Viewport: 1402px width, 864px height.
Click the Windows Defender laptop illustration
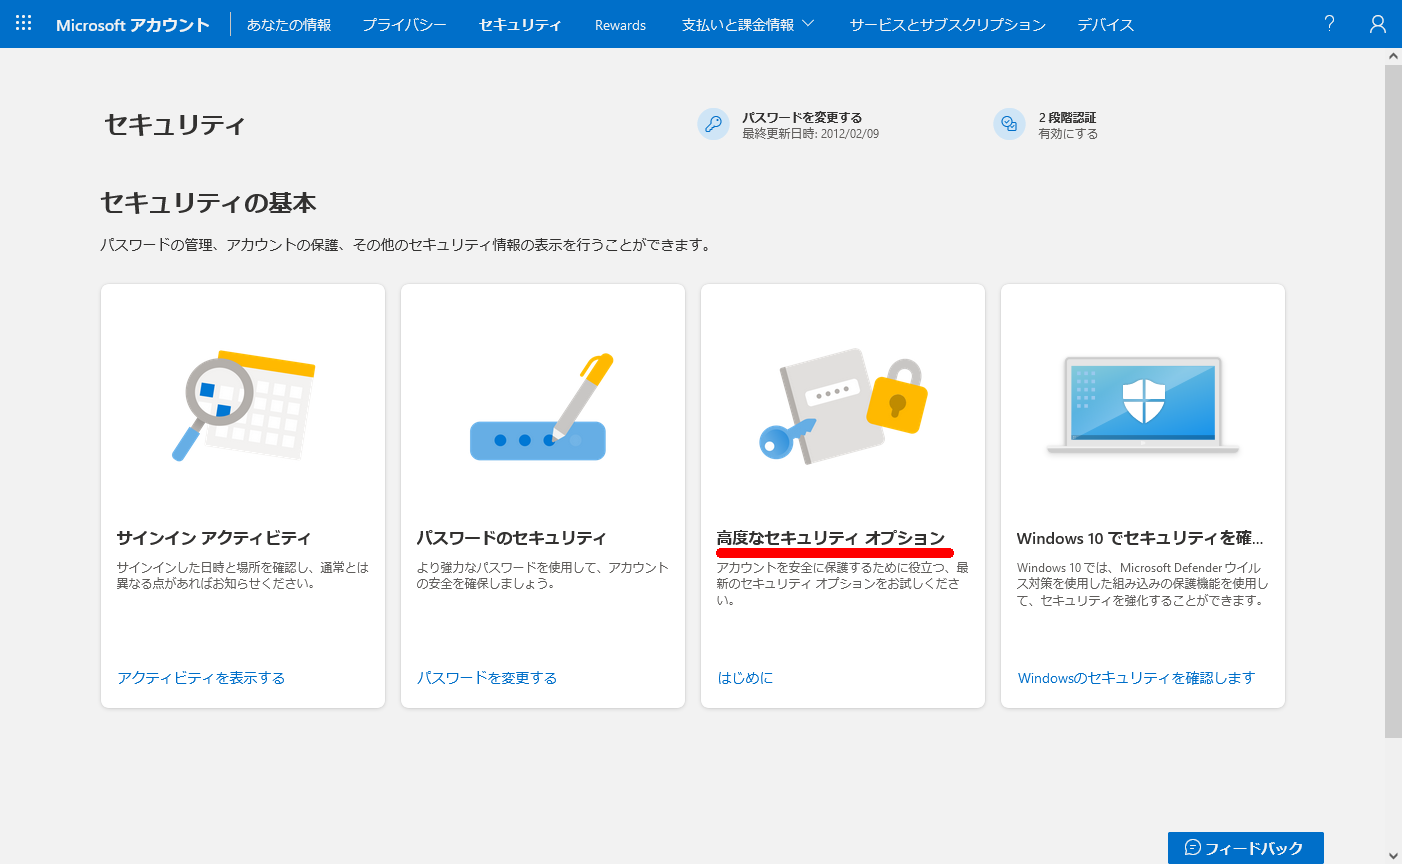(x=1143, y=406)
